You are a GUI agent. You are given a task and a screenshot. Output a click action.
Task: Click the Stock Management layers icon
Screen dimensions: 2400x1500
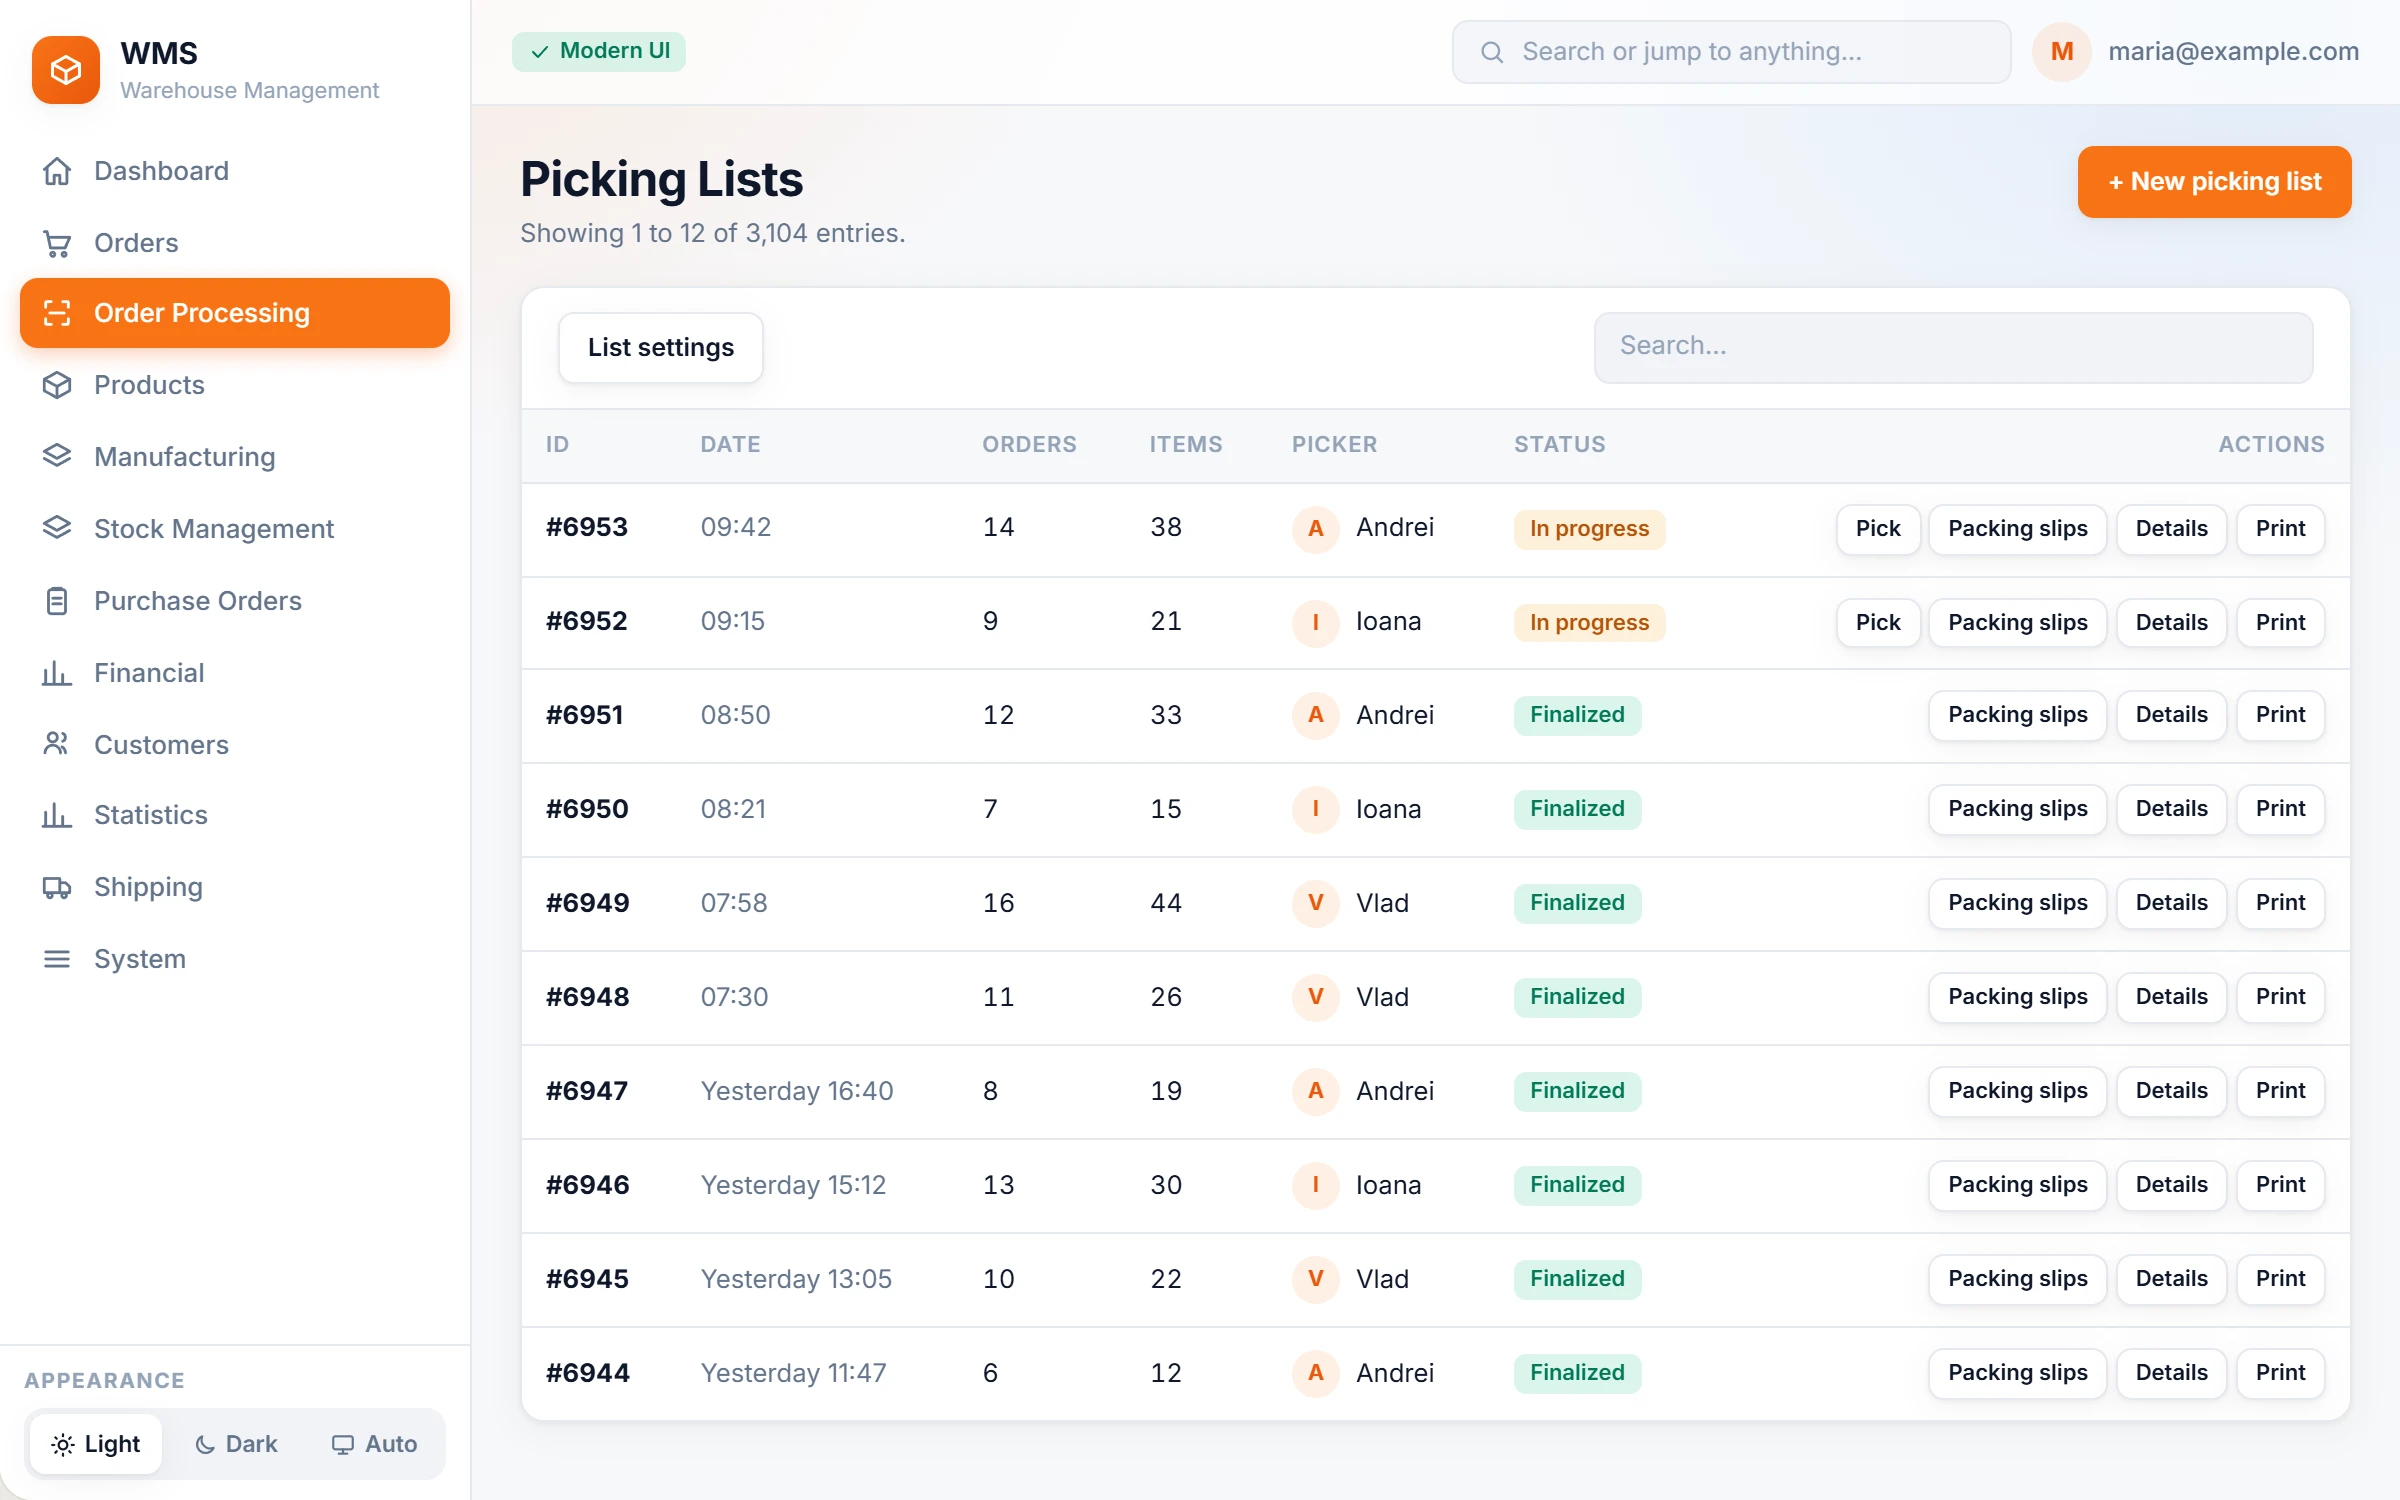[x=57, y=529]
